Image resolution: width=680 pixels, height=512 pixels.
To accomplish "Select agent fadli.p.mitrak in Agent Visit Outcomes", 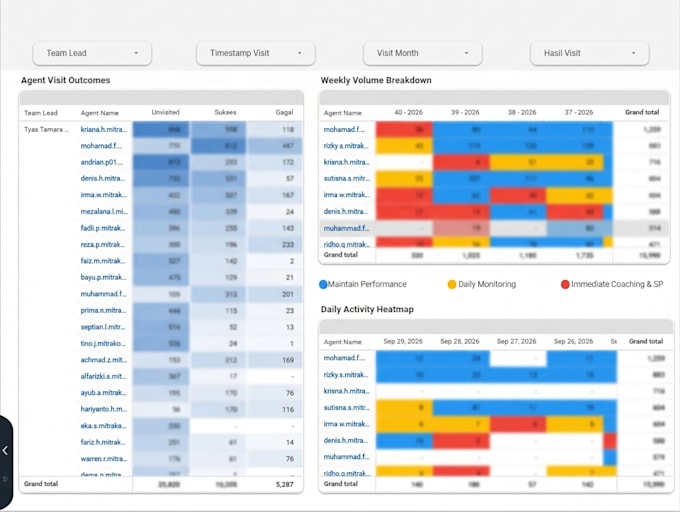I will coord(103,228).
